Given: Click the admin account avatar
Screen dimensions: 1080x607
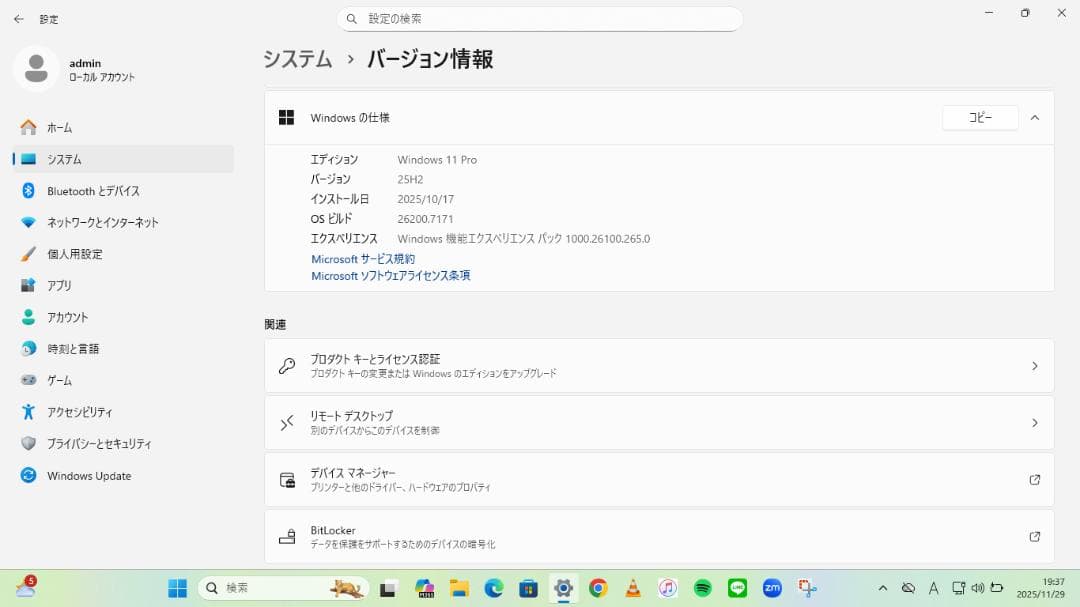Looking at the screenshot, I should tap(36, 69).
